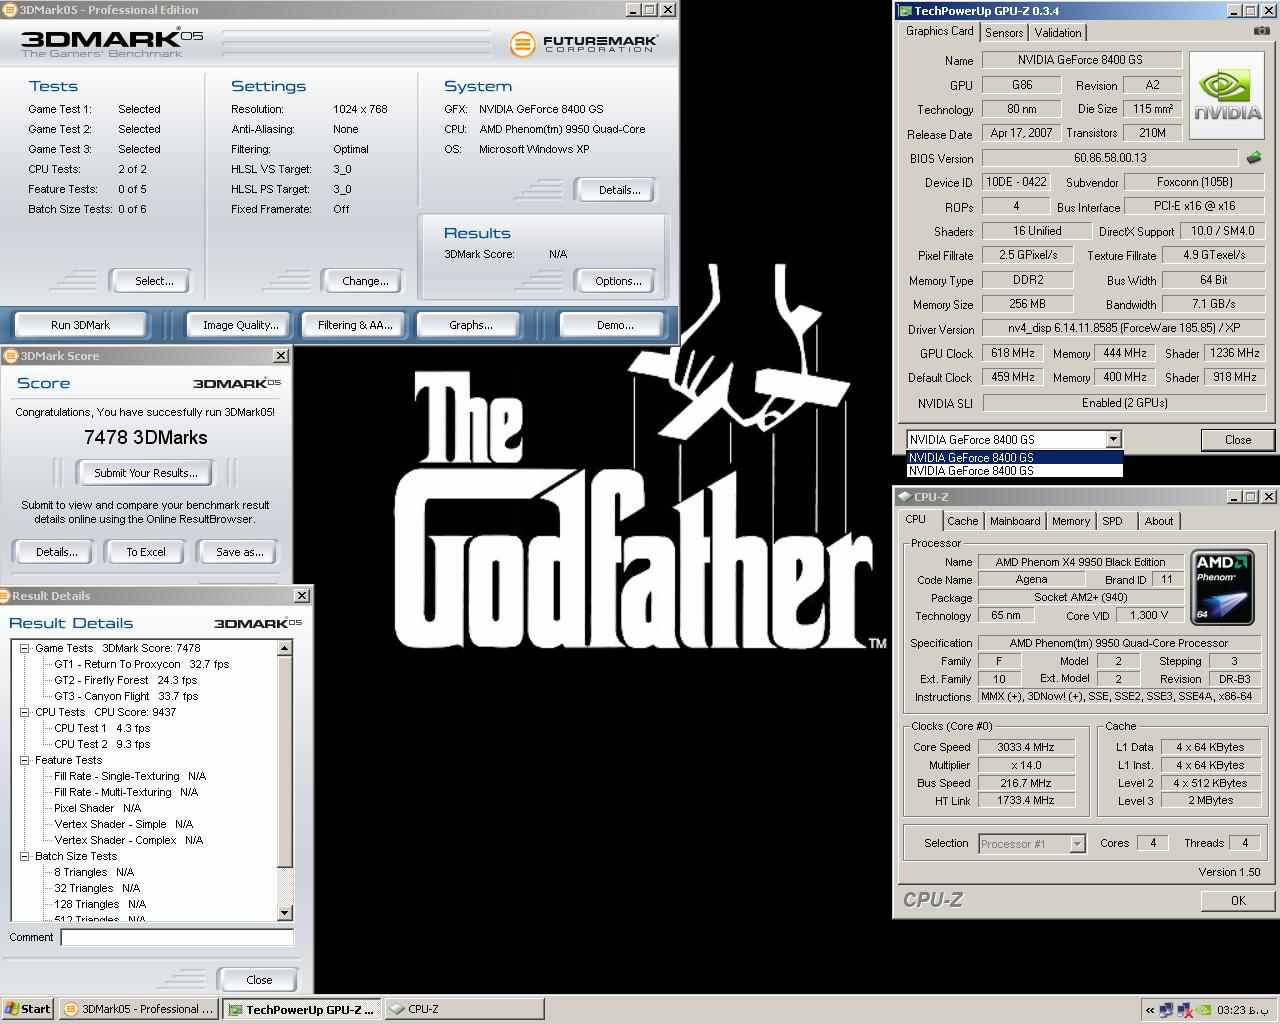Open Memory tab in CPU-Z

(1071, 521)
